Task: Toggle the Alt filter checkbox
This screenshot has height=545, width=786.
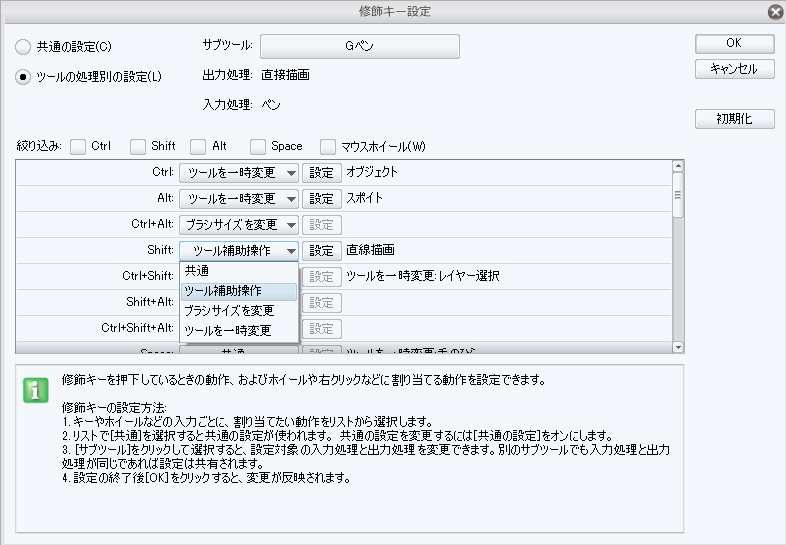Action: pyautogui.click(x=198, y=147)
